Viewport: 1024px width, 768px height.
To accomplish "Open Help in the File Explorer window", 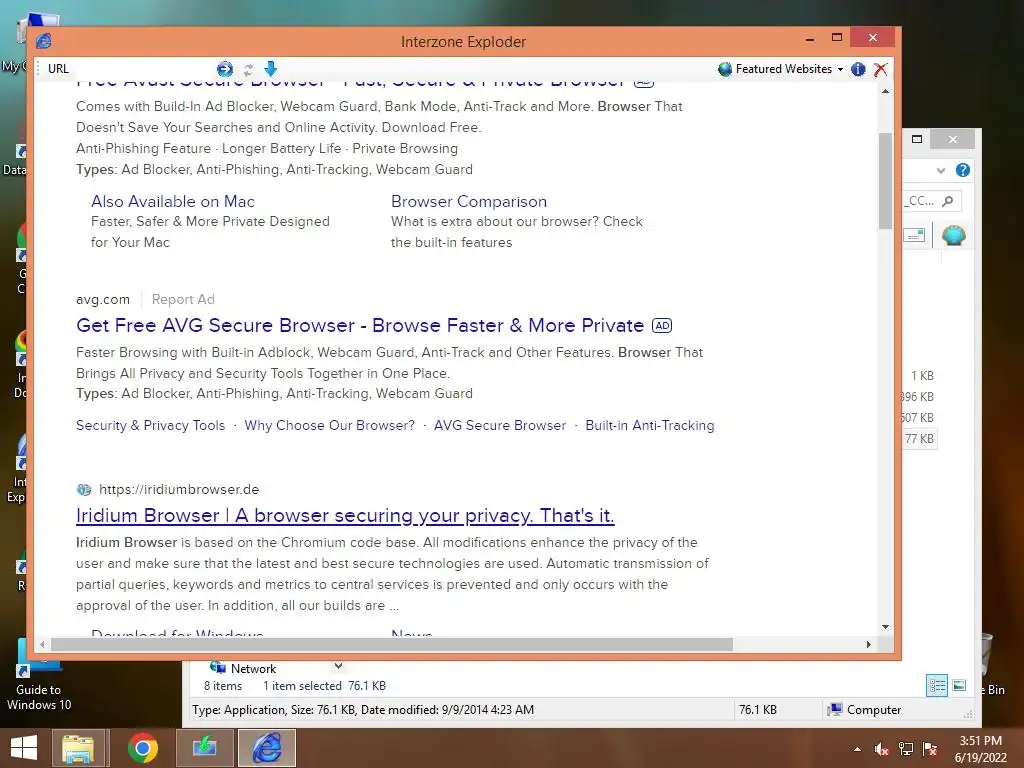I will coord(963,170).
